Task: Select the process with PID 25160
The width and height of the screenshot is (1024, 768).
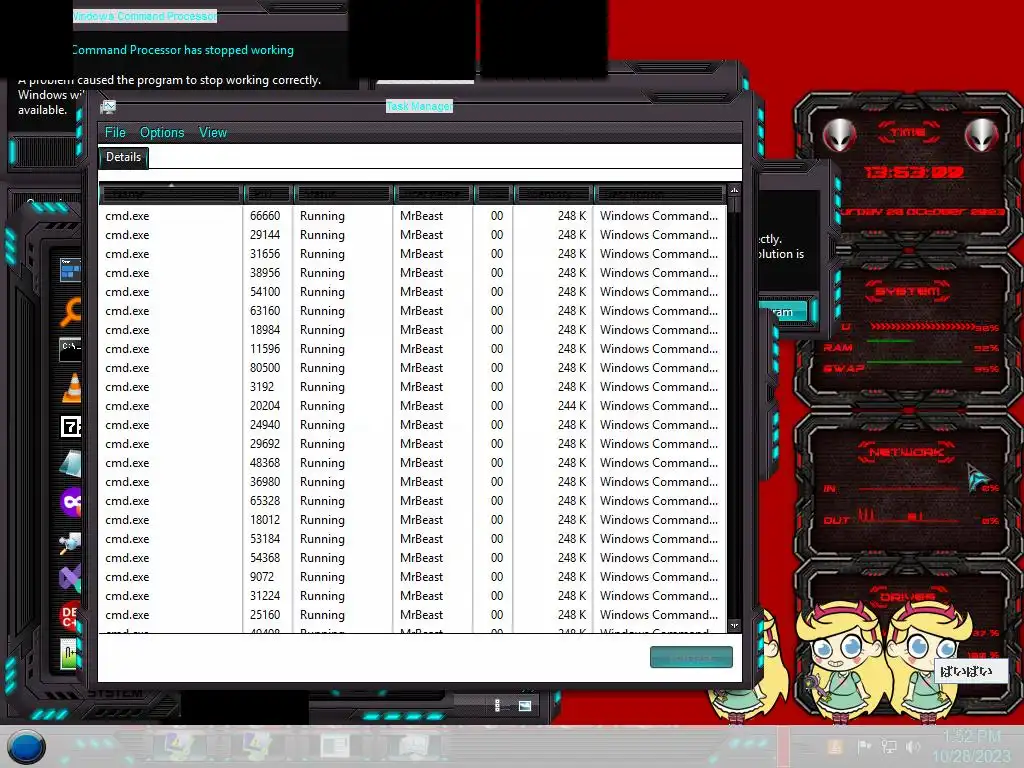Action: (x=413, y=615)
